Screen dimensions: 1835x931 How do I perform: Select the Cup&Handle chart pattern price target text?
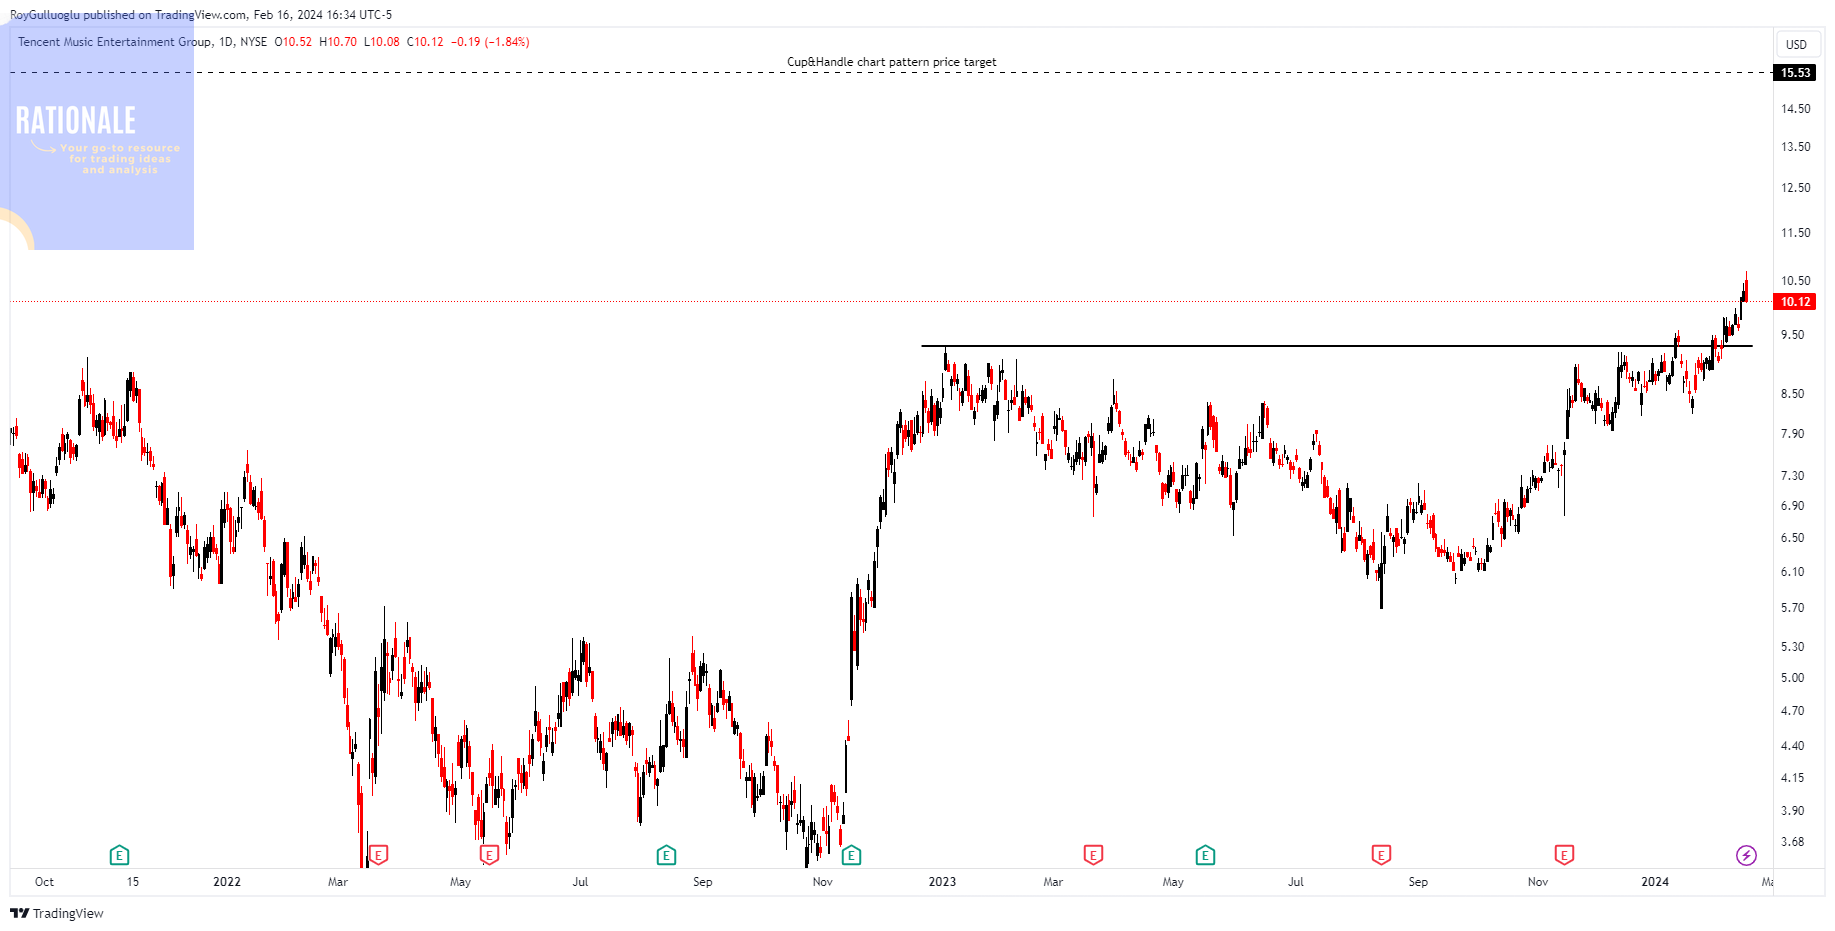coord(891,62)
